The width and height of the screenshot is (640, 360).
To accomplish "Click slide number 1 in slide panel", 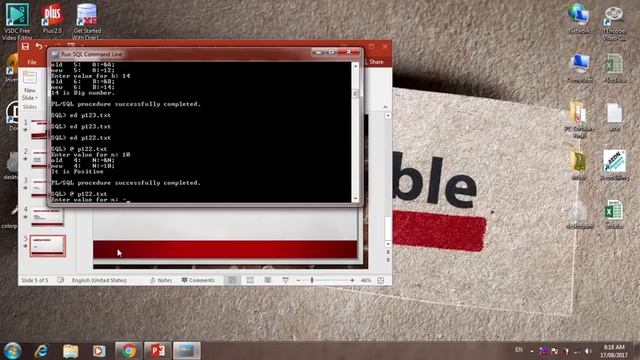I will [x=26, y=122].
